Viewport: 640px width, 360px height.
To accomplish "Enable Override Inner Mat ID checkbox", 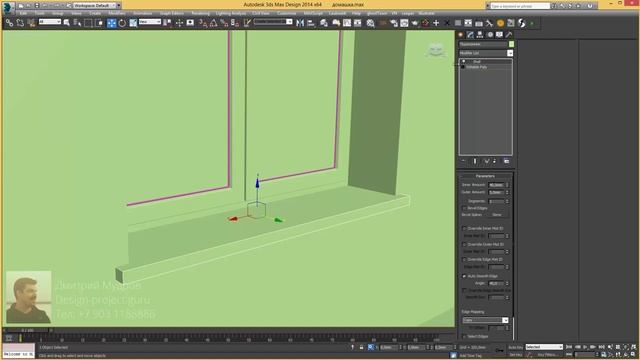I will 464,229.
